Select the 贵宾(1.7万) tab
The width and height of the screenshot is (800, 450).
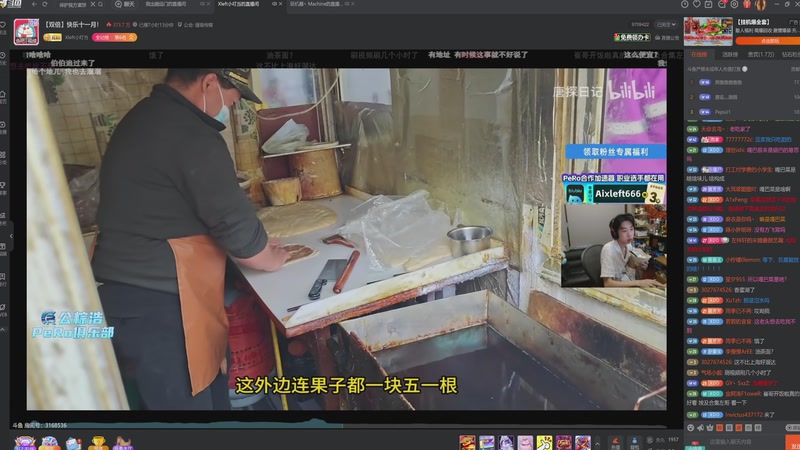click(761, 54)
